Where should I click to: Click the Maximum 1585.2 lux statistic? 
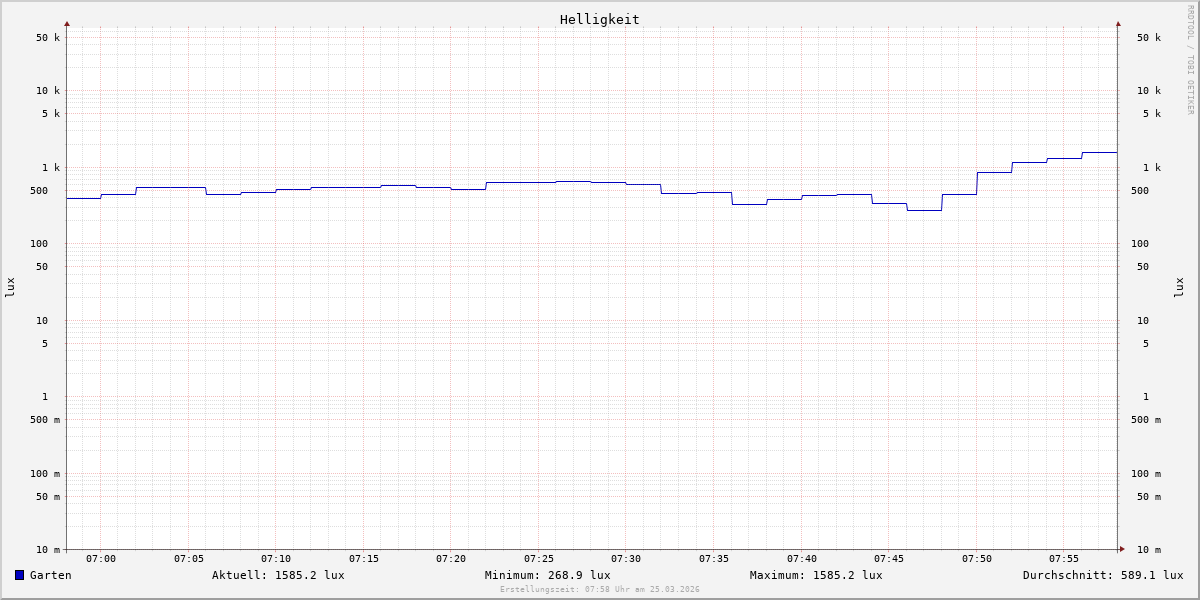point(816,575)
